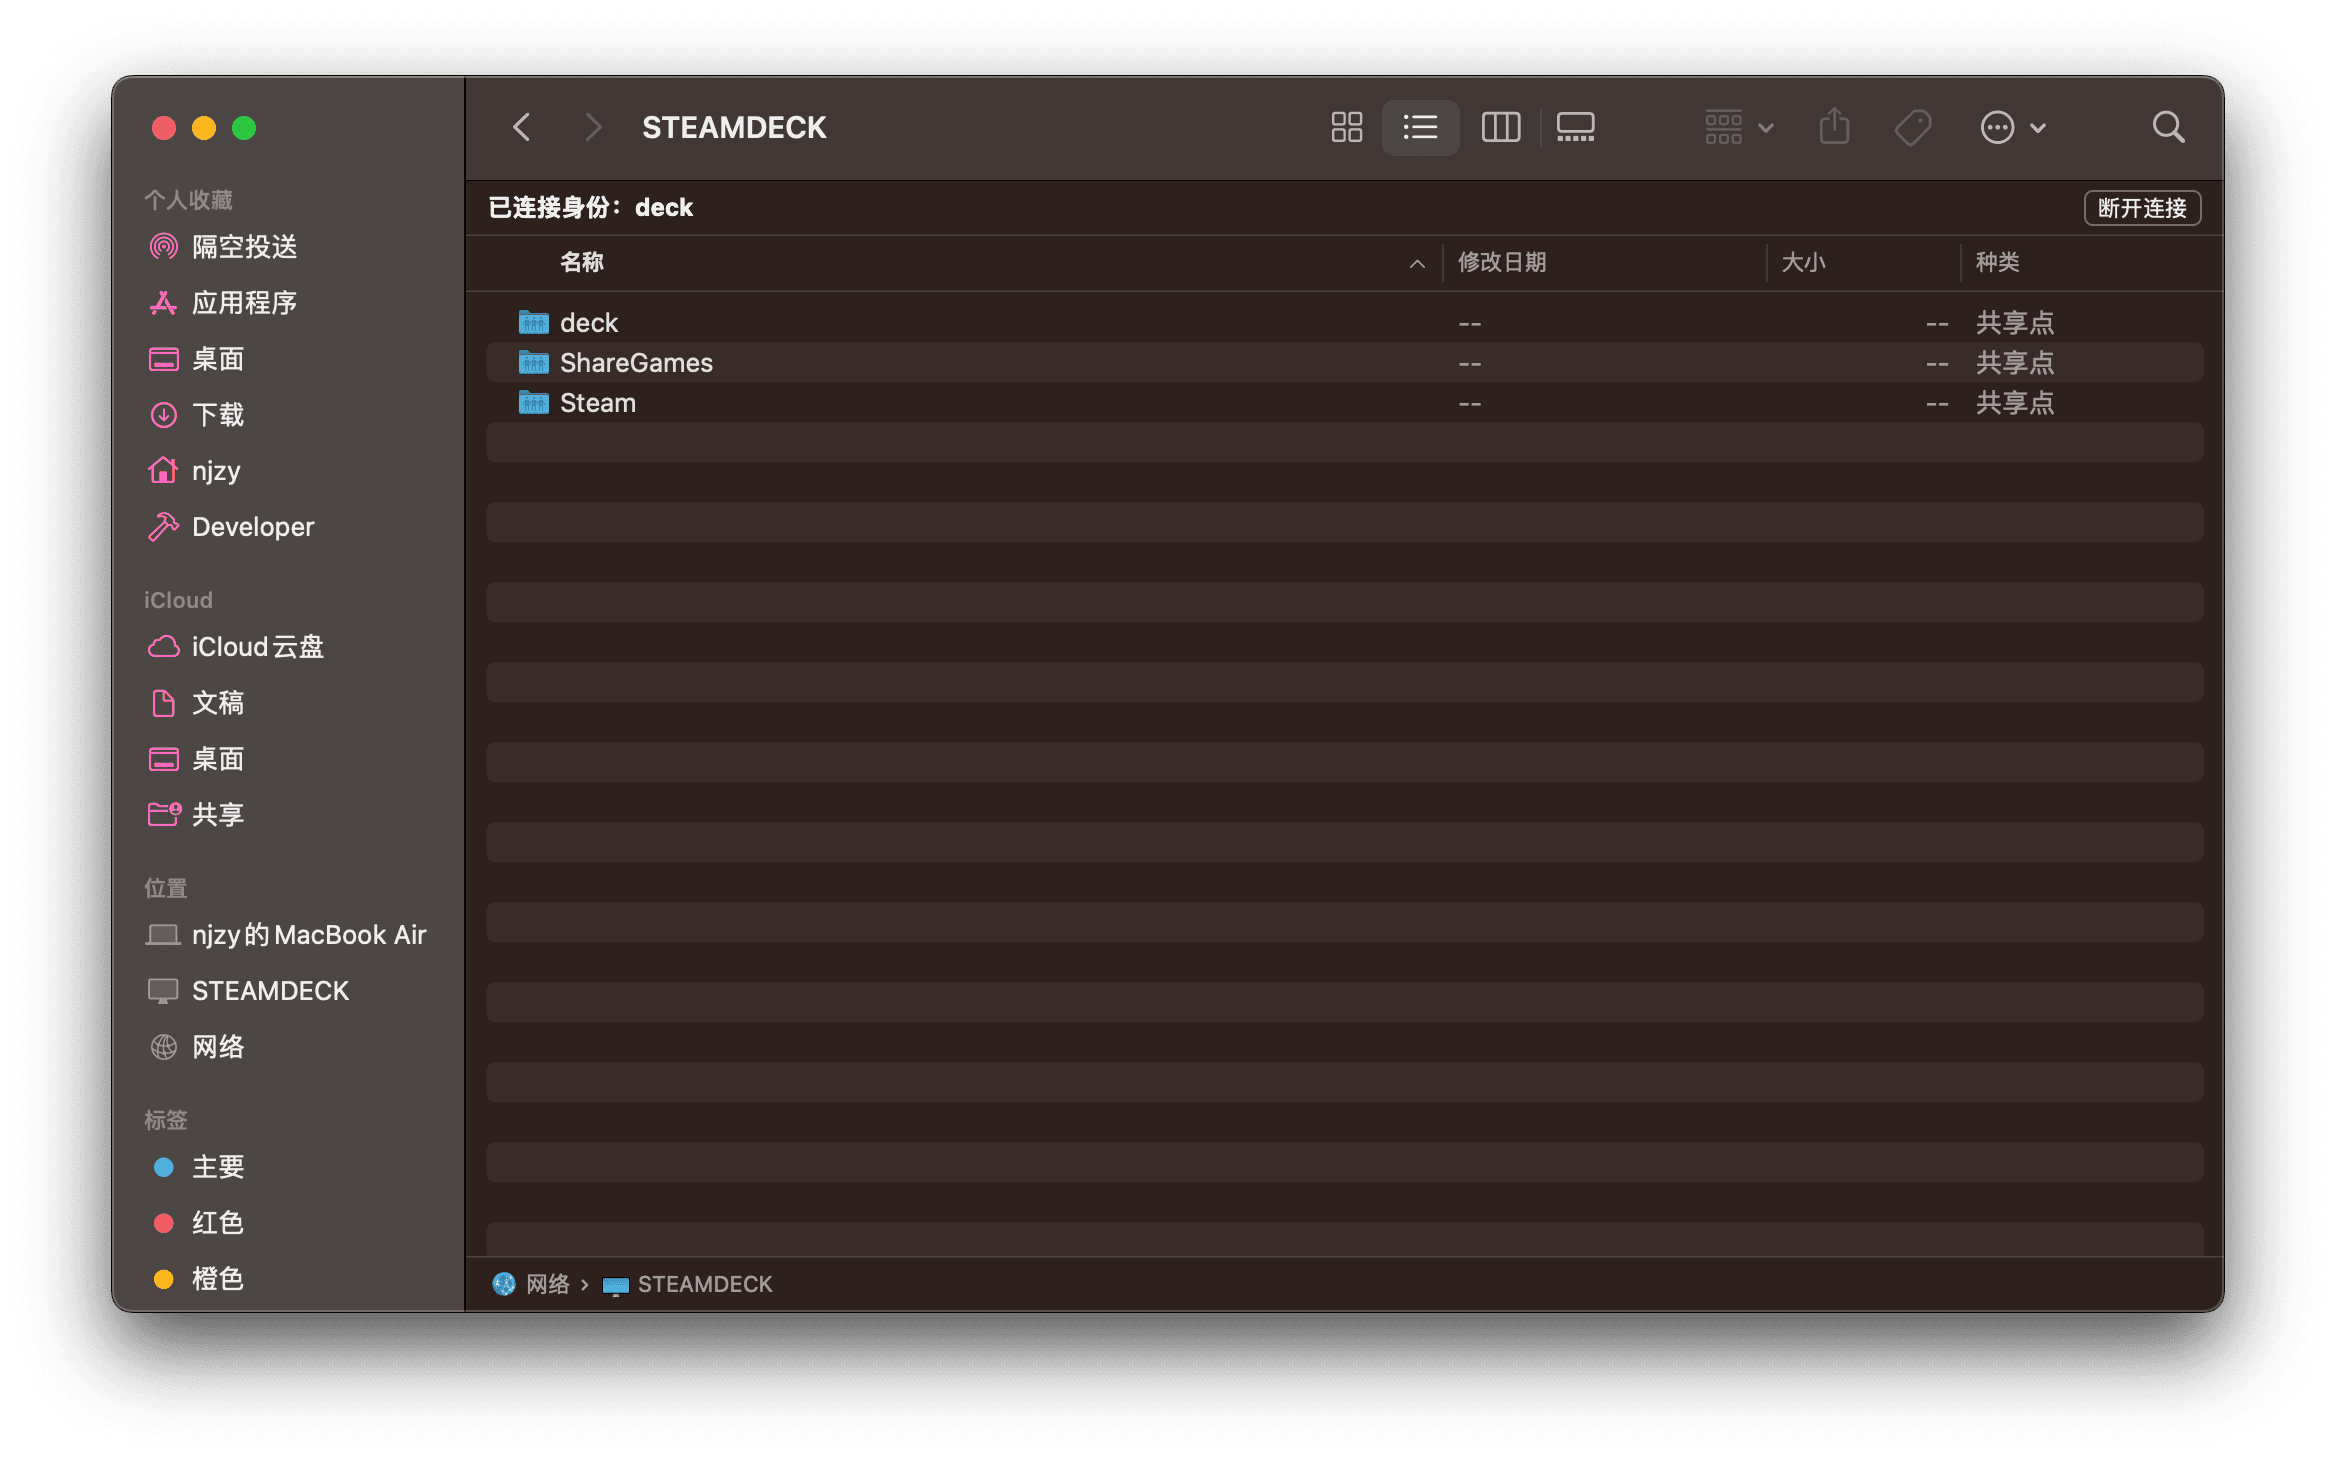Switch to gallery view
2336x1460 pixels.
(1575, 127)
